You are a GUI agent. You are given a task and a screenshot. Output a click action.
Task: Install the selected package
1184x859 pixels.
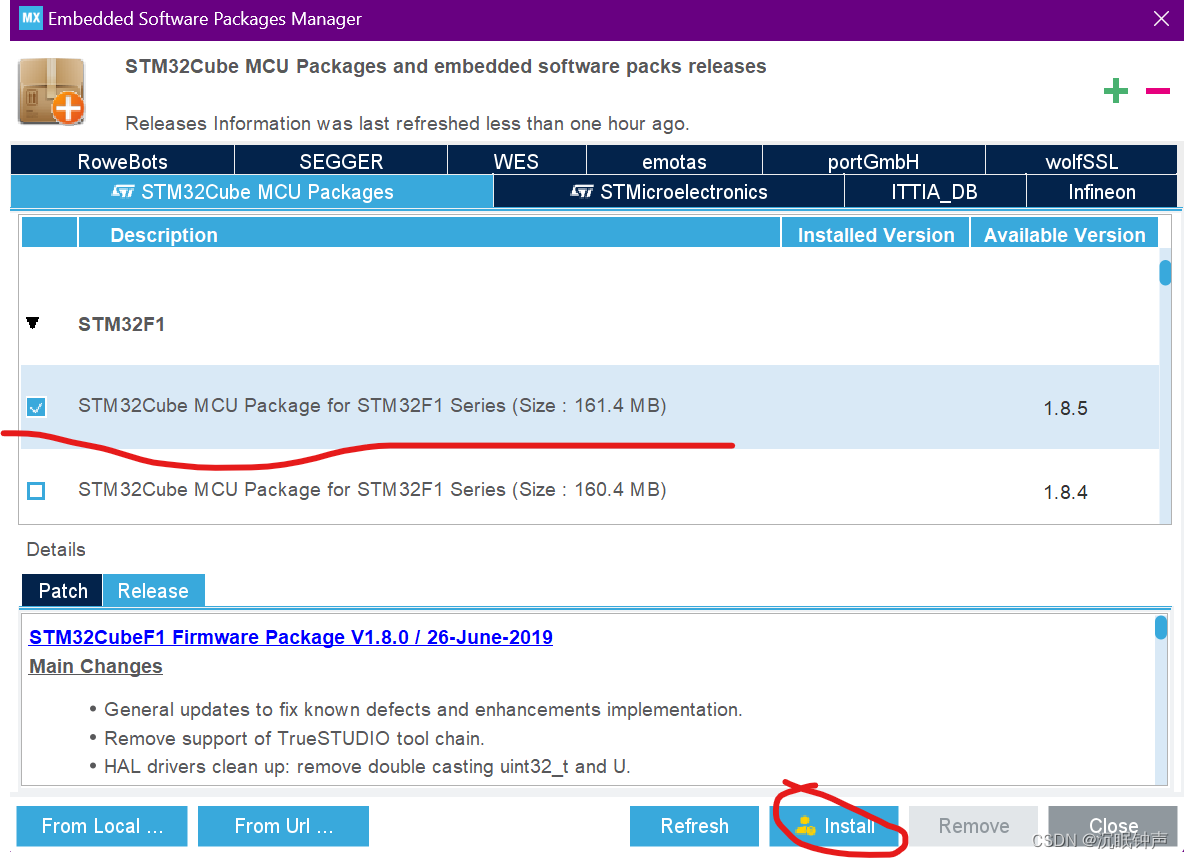coord(834,826)
